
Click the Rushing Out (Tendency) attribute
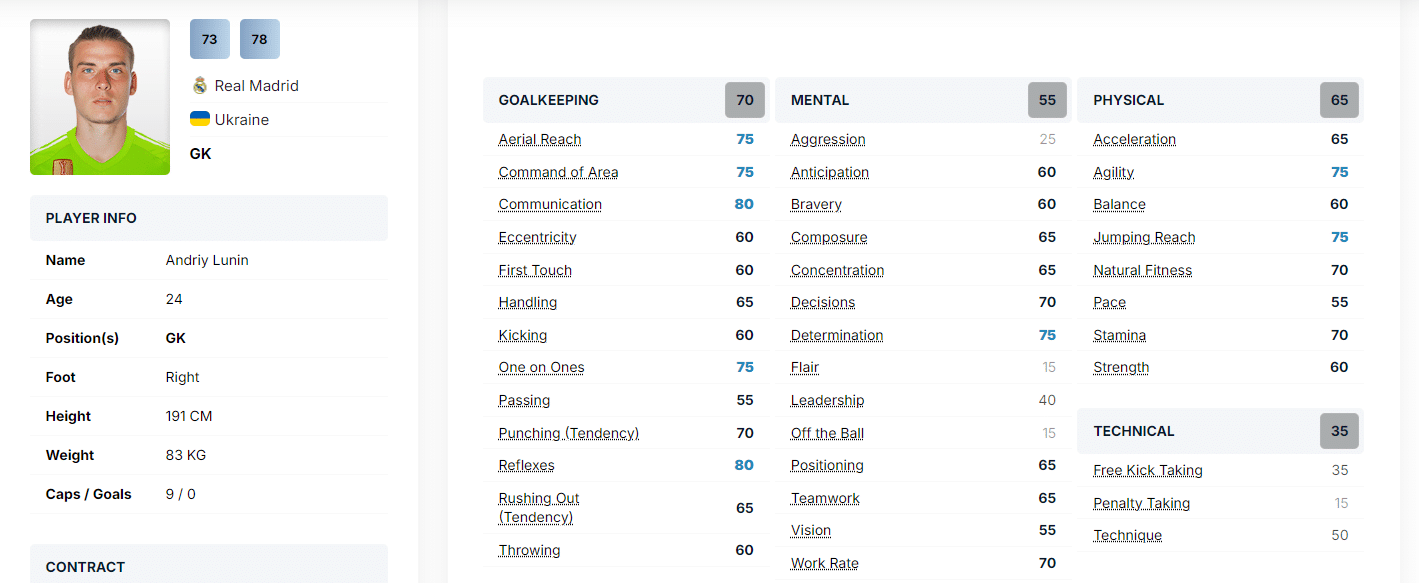[539, 507]
